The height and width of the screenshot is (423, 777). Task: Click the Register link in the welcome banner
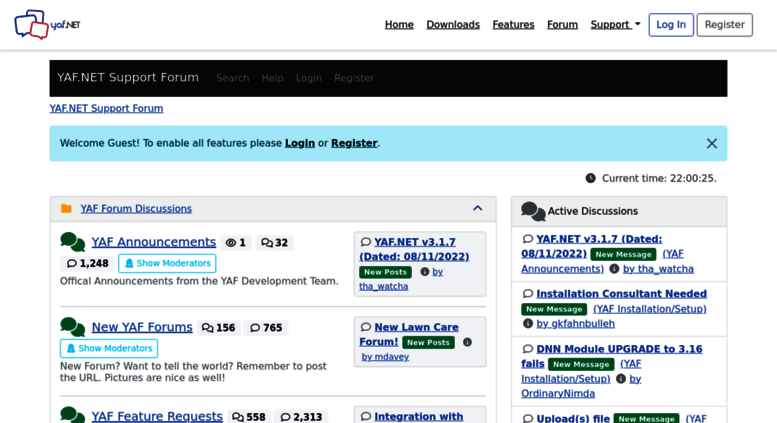[354, 143]
